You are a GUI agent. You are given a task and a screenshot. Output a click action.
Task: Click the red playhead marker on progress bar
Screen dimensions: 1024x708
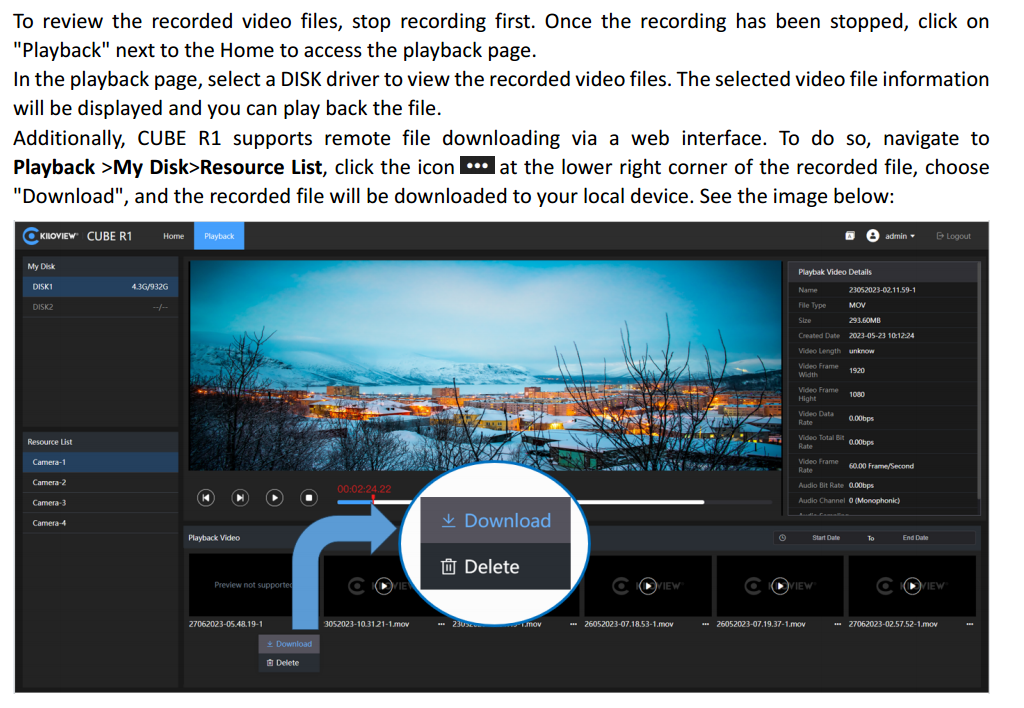373,500
